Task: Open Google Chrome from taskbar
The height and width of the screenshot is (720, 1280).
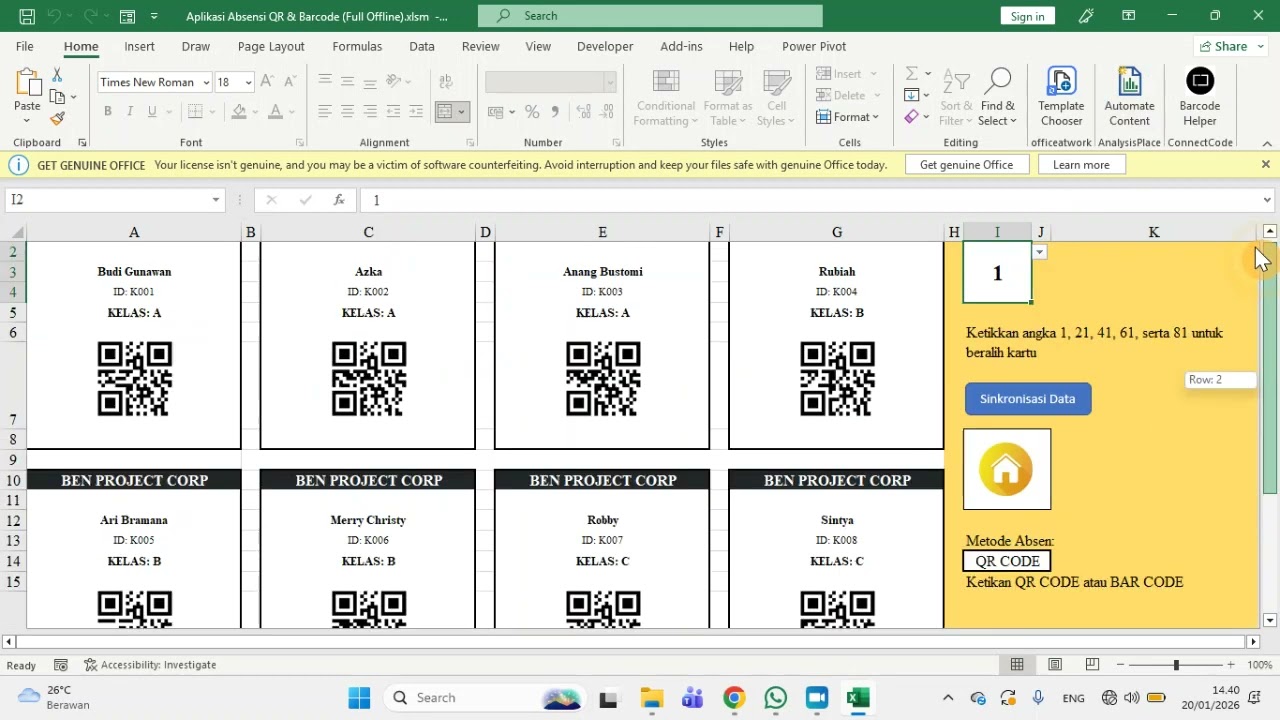Action: [734, 698]
